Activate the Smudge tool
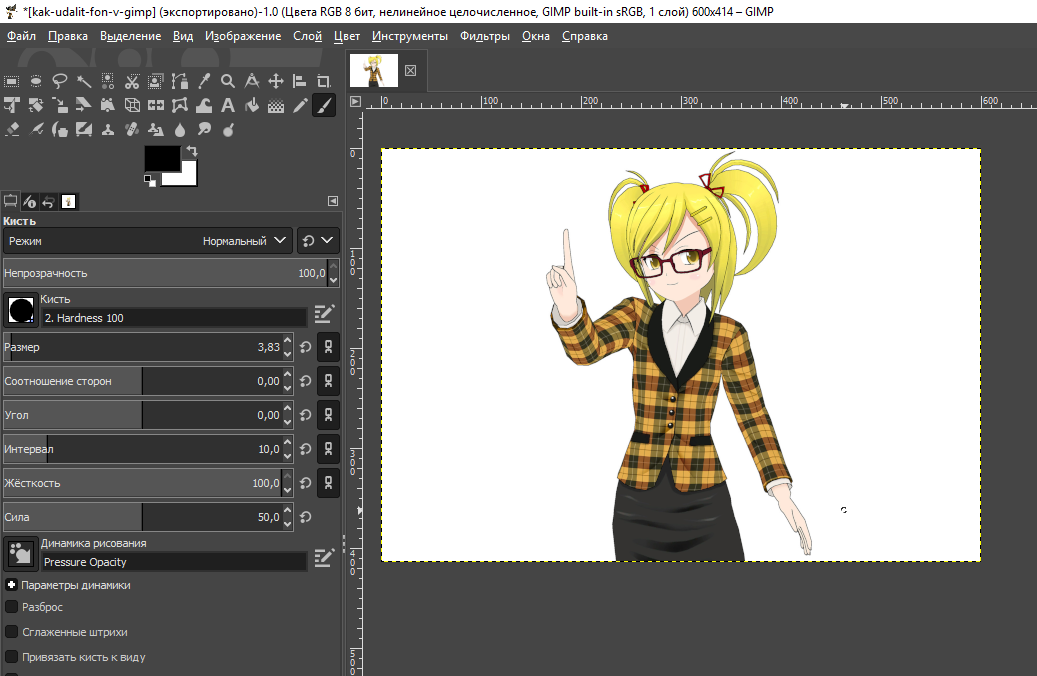1037x676 pixels. pyautogui.click(x=204, y=130)
